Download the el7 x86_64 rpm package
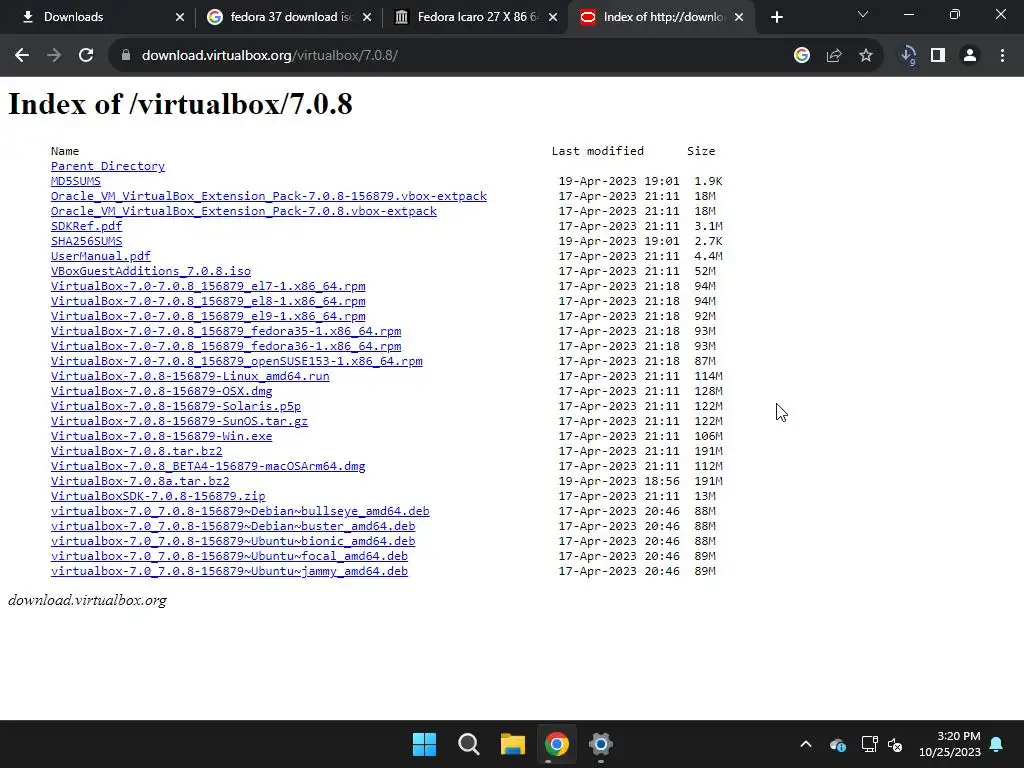 coord(208,286)
